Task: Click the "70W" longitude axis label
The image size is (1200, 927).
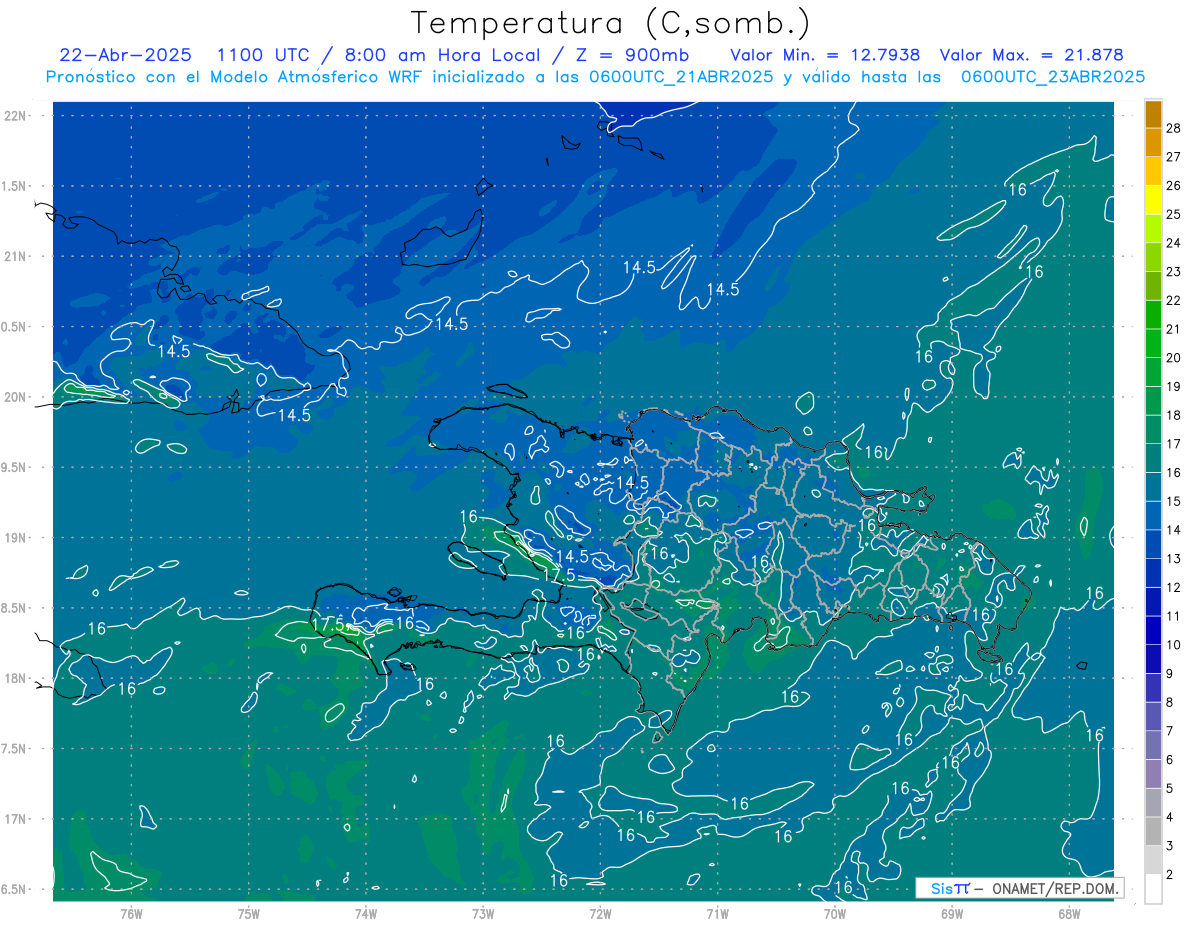Action: 835,913
